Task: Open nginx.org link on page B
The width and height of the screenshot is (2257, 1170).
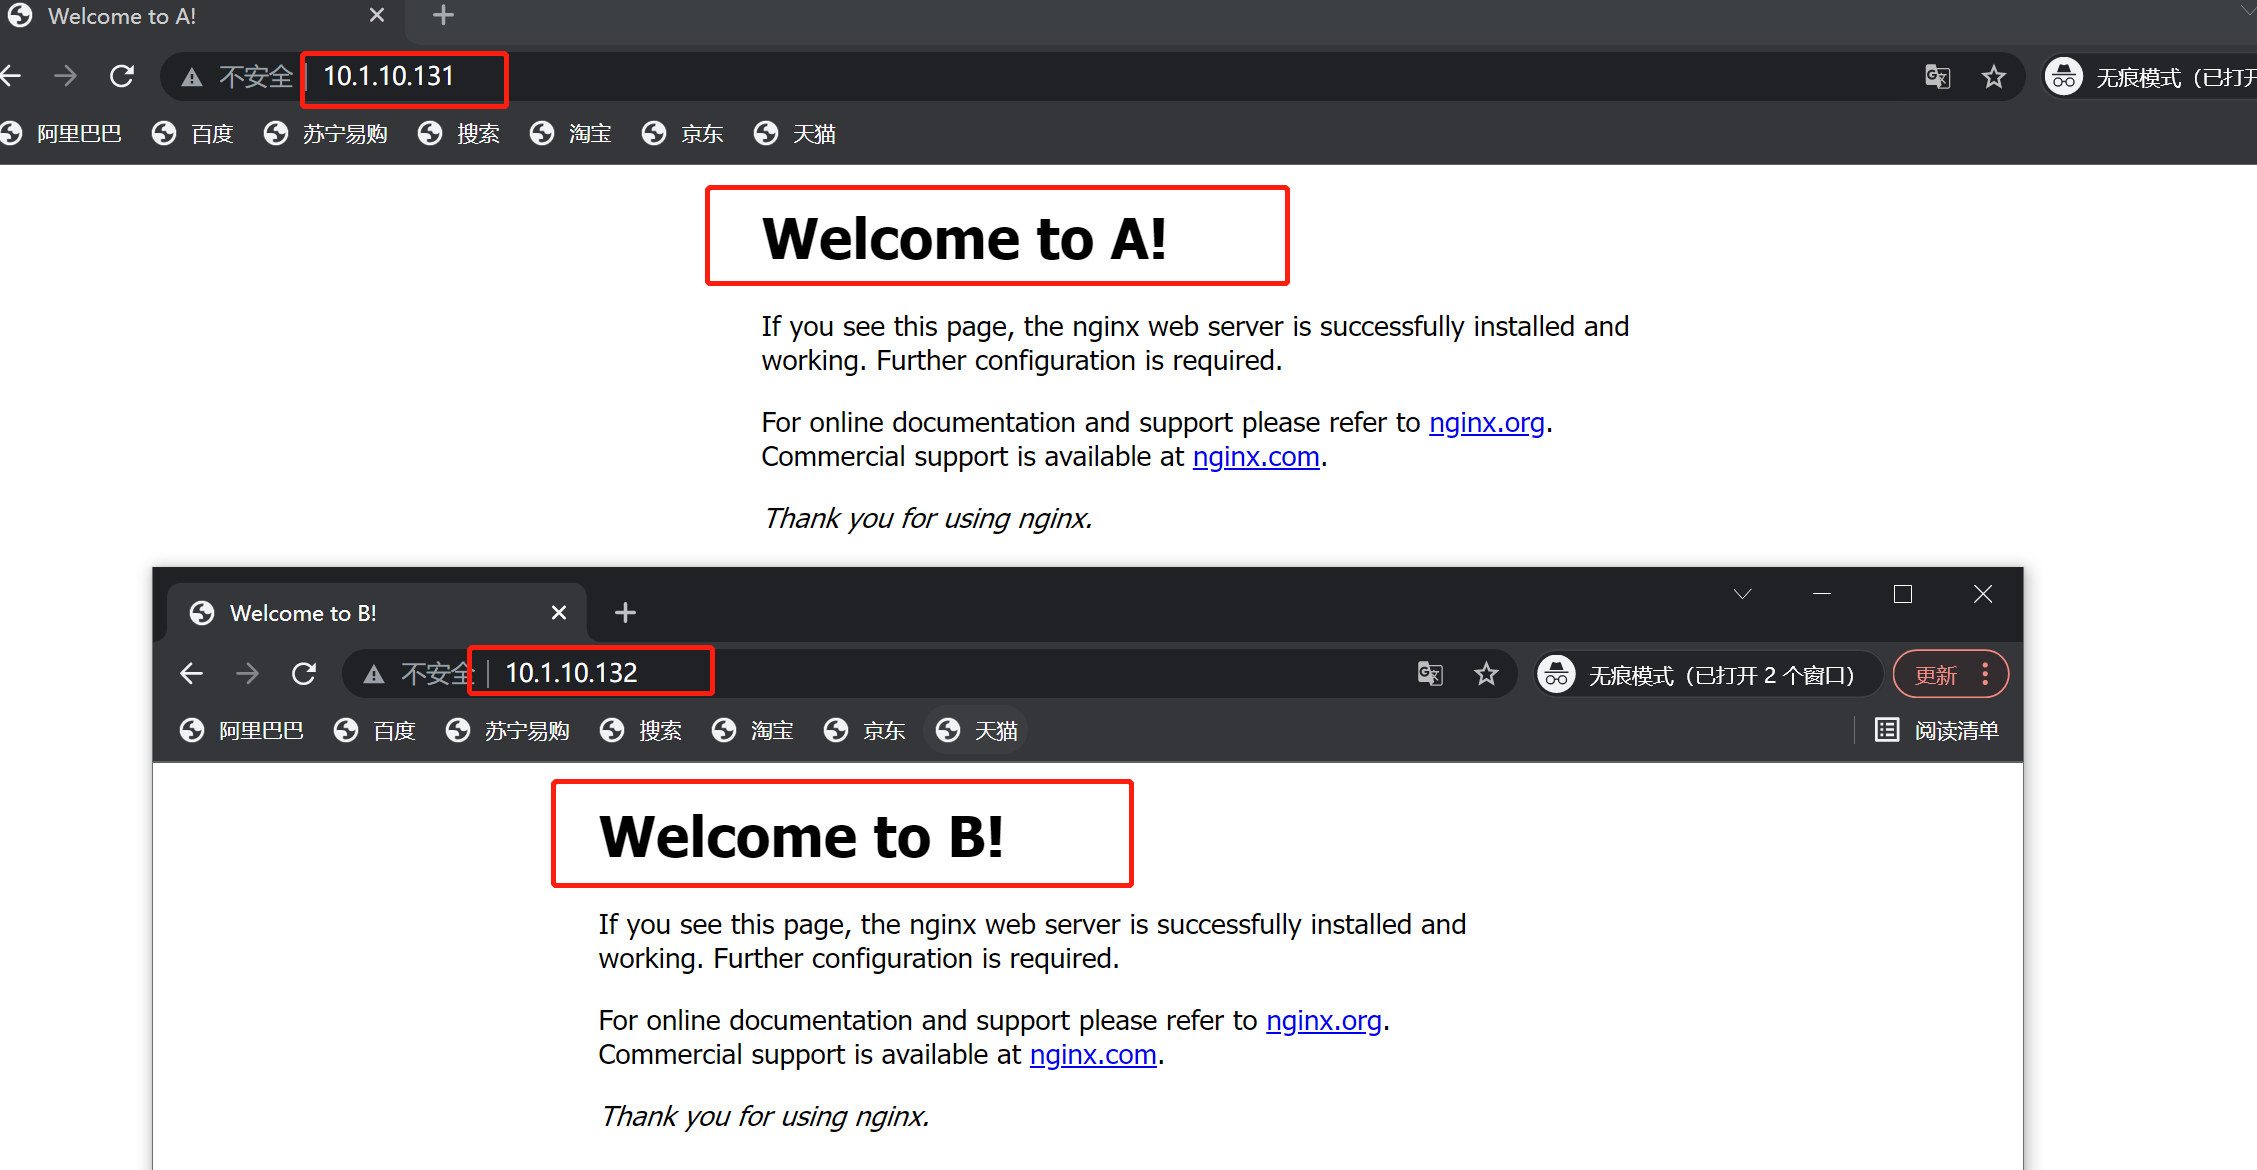Action: coord(1323,1021)
